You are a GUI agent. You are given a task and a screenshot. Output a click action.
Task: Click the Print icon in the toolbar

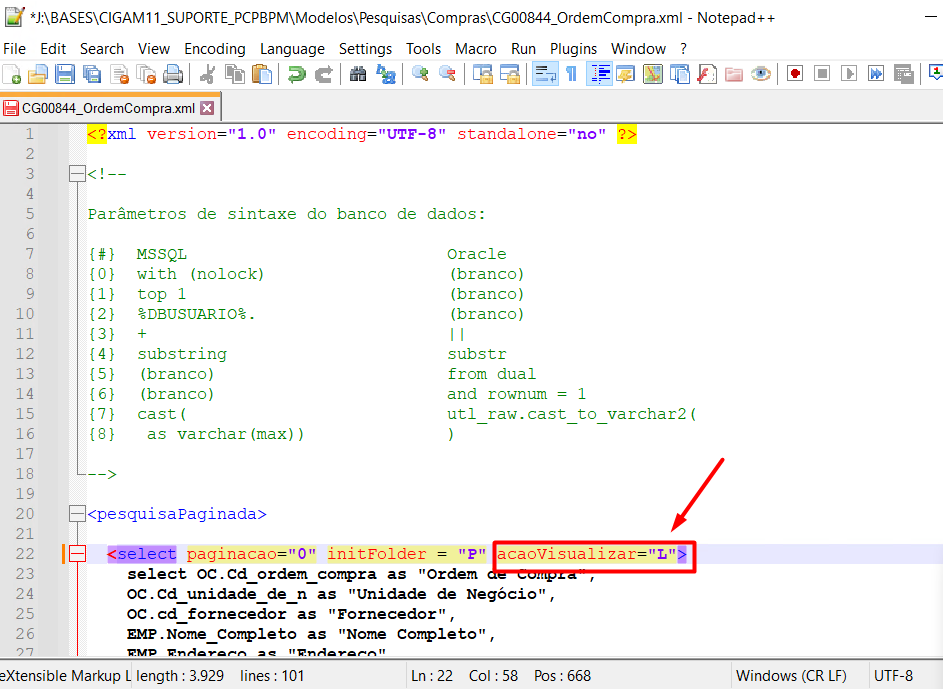pyautogui.click(x=173, y=74)
